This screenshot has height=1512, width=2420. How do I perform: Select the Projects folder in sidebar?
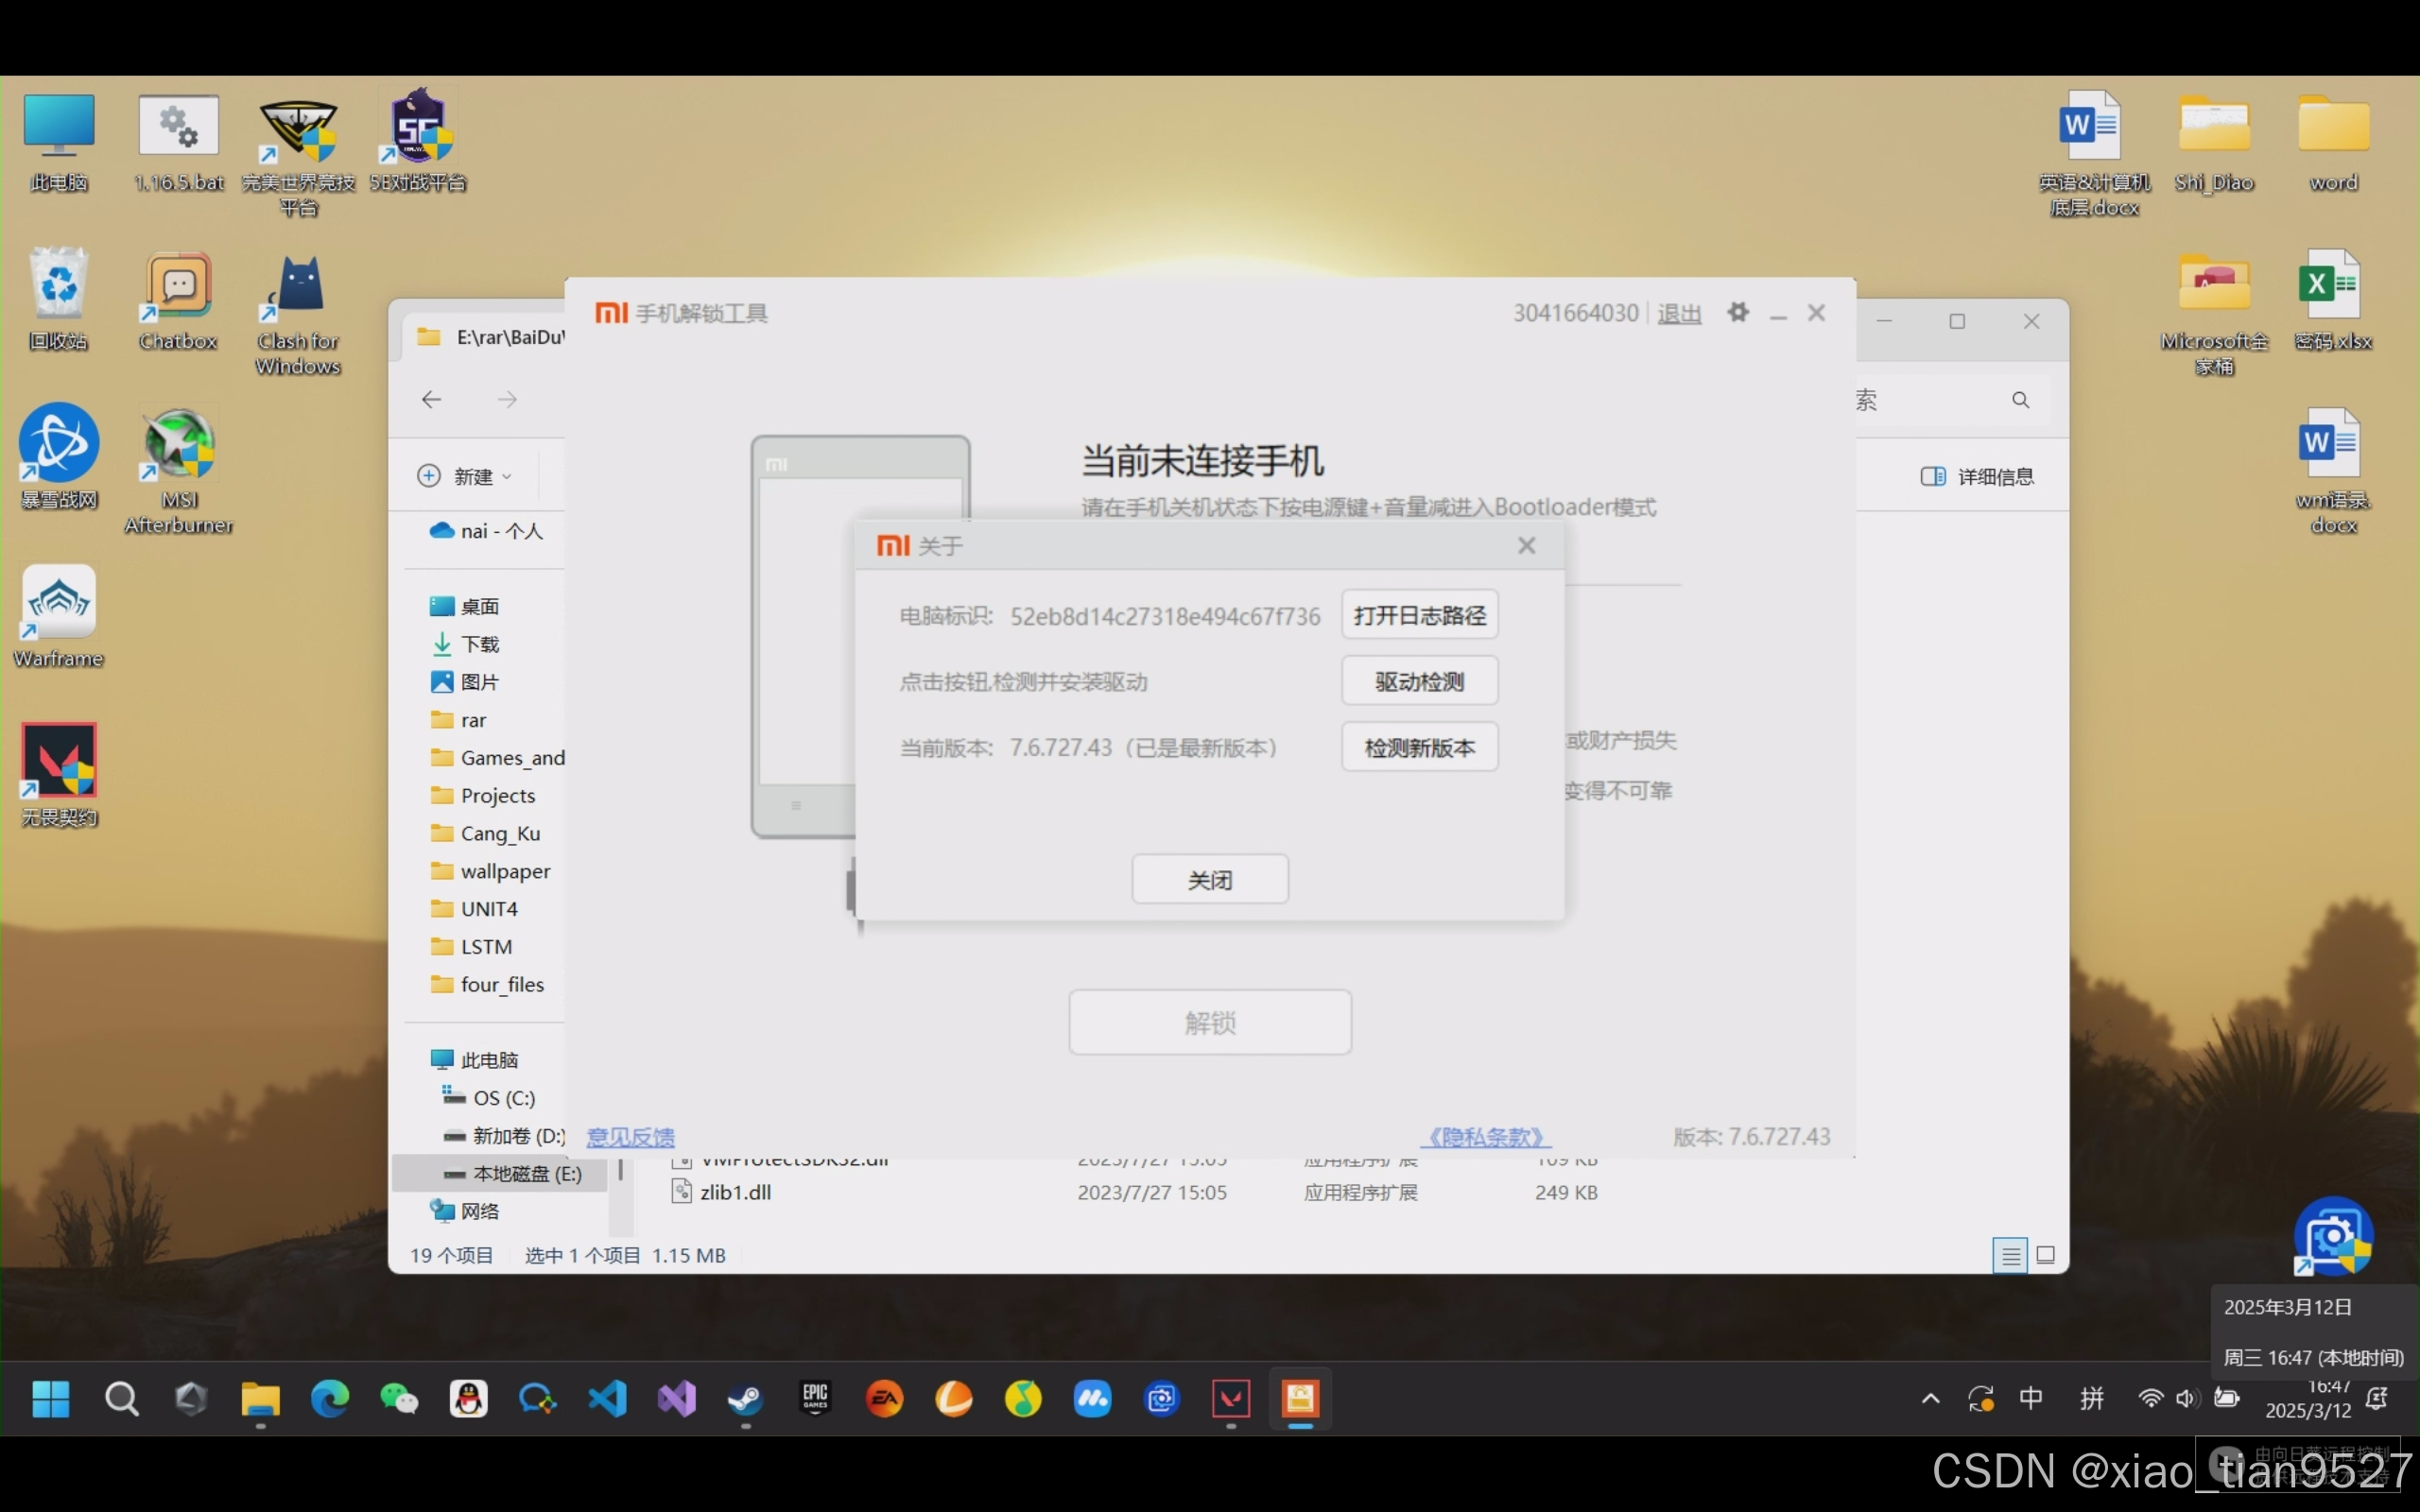[x=497, y=795]
